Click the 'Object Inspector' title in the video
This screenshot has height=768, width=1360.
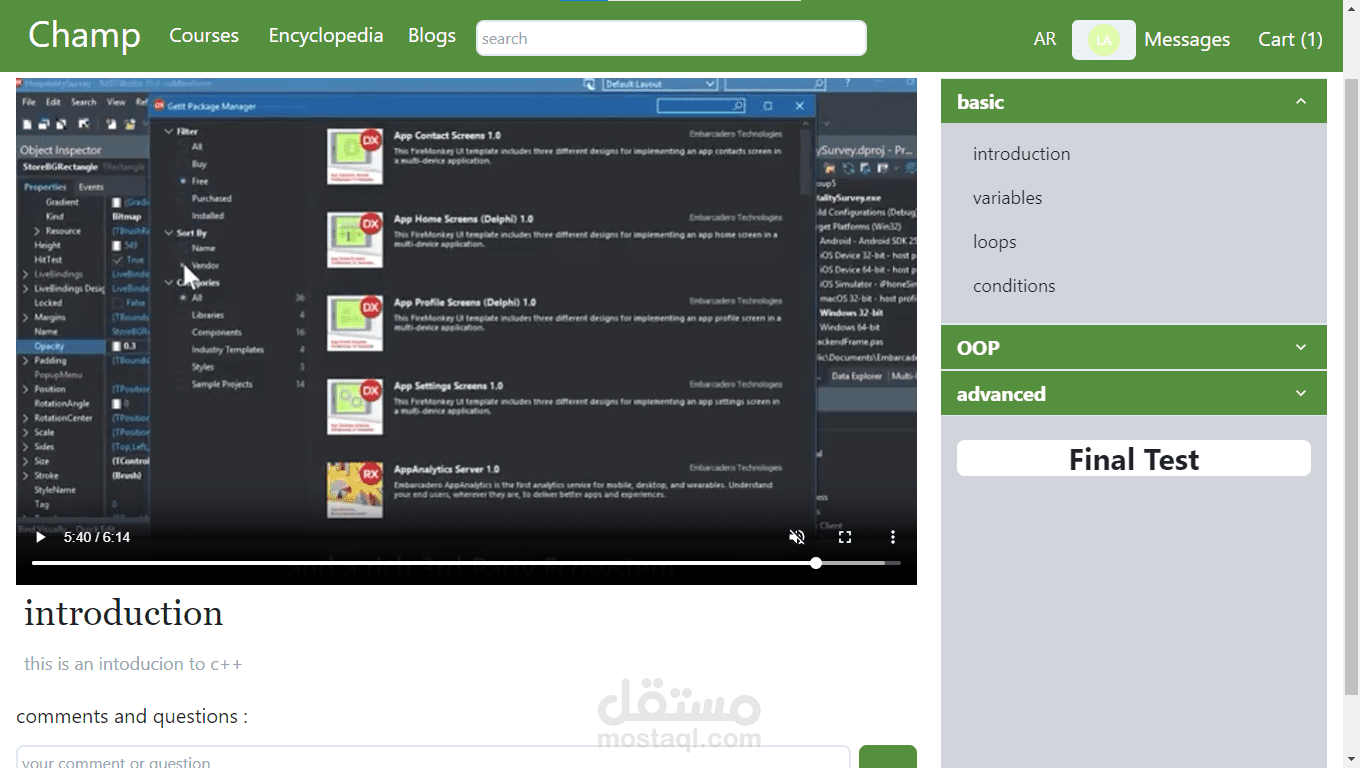coord(61,150)
